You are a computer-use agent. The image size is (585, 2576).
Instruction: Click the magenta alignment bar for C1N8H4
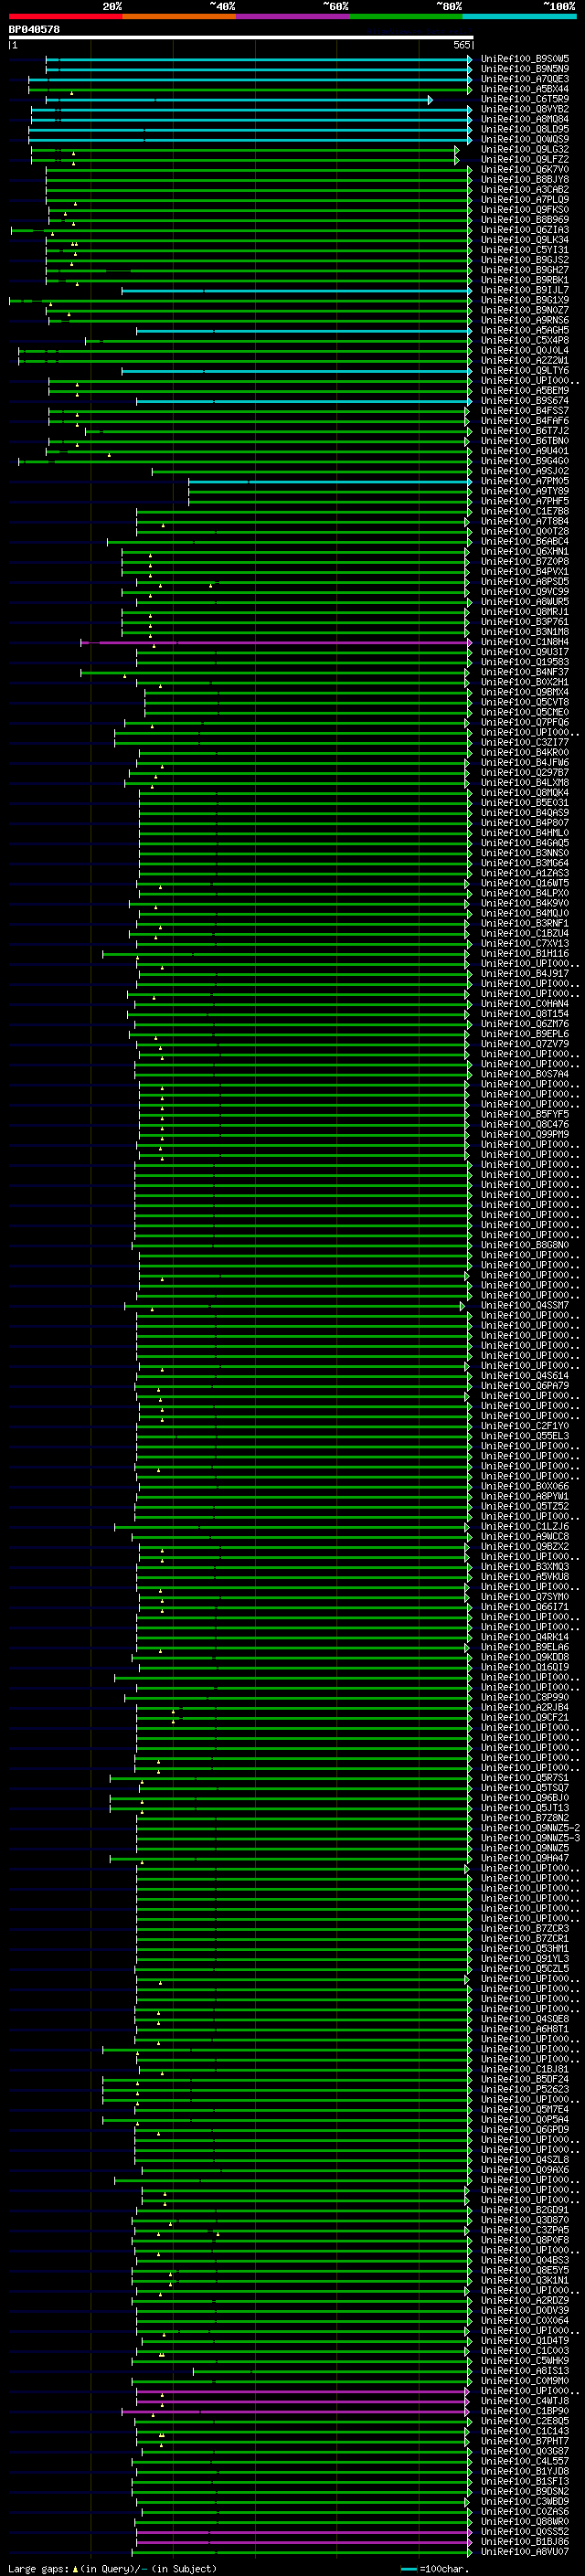tap(276, 642)
